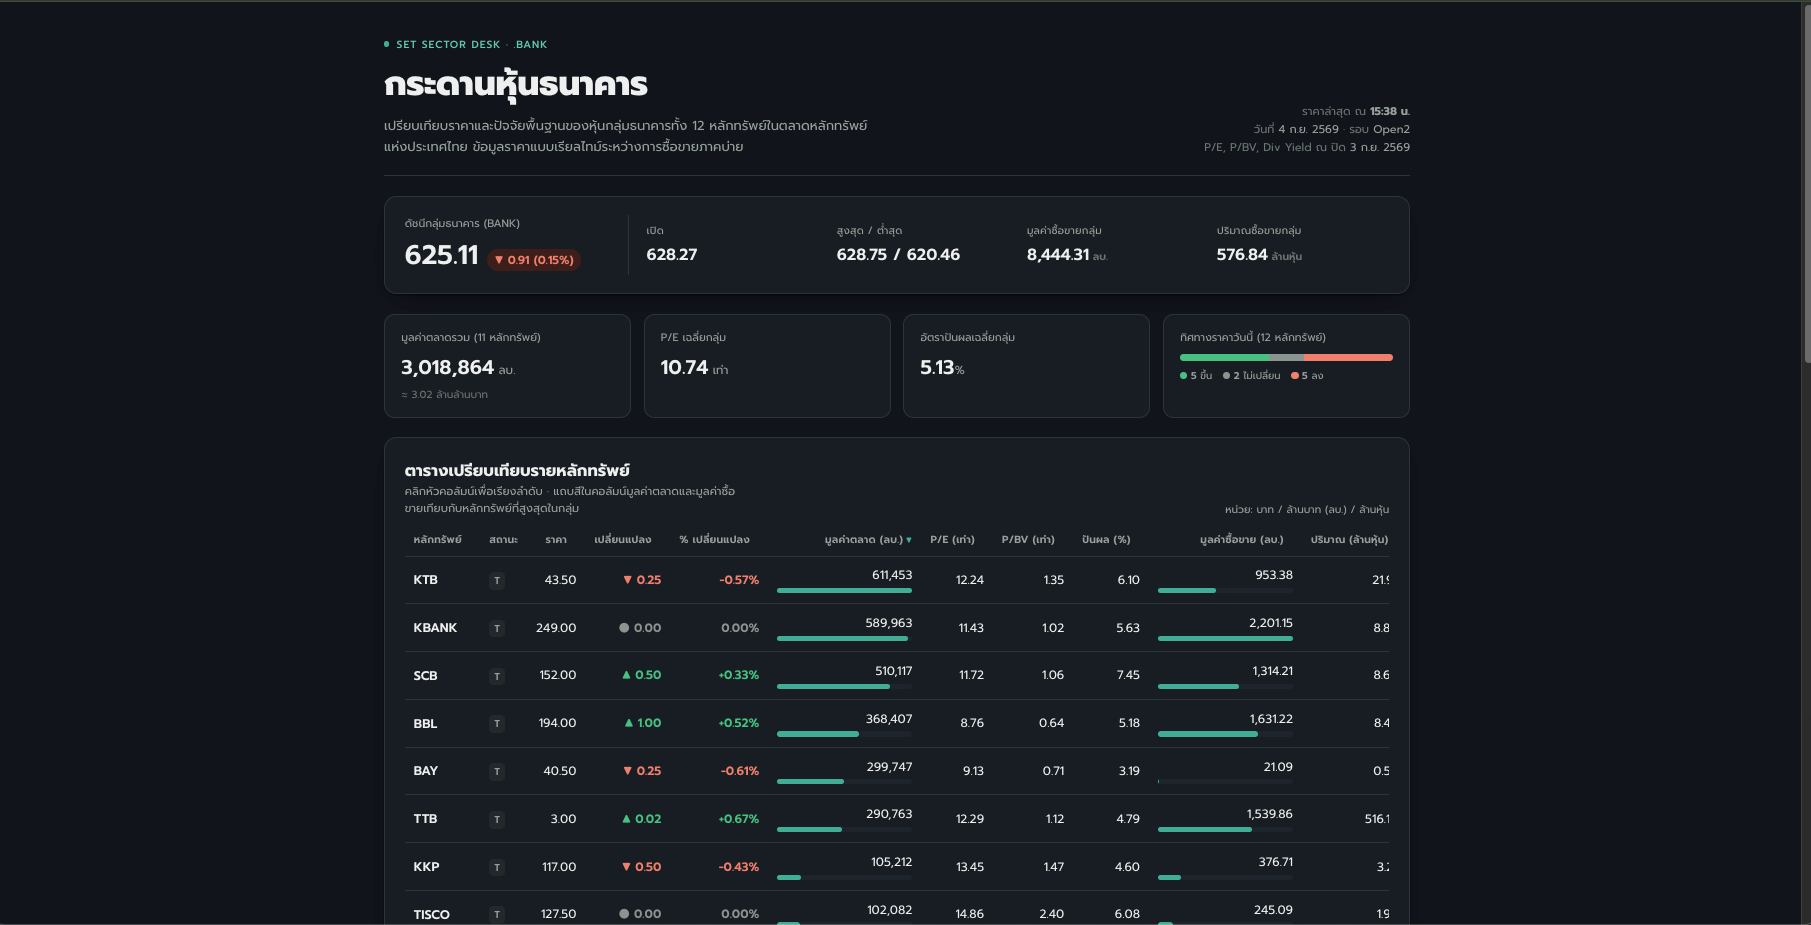Open the KBANK ticker row
Screen dimensions: 1811x925
point(897,628)
